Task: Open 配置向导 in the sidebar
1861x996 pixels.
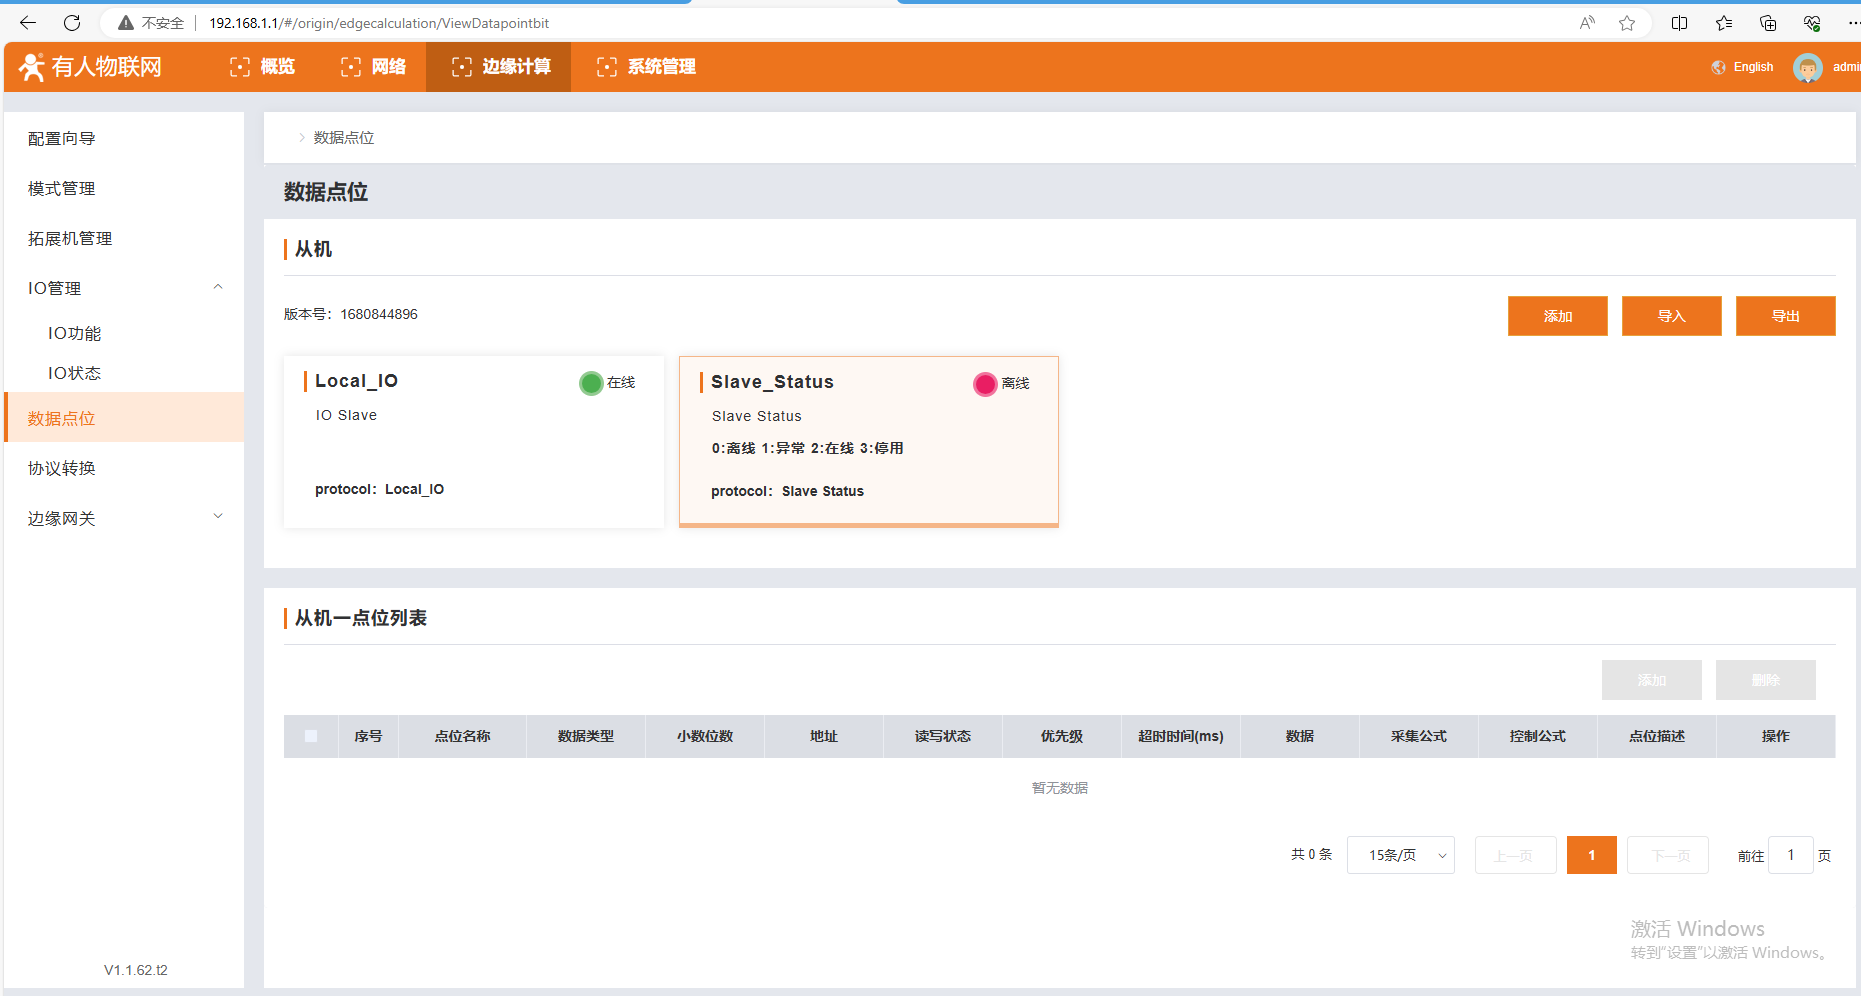Action: (124, 139)
